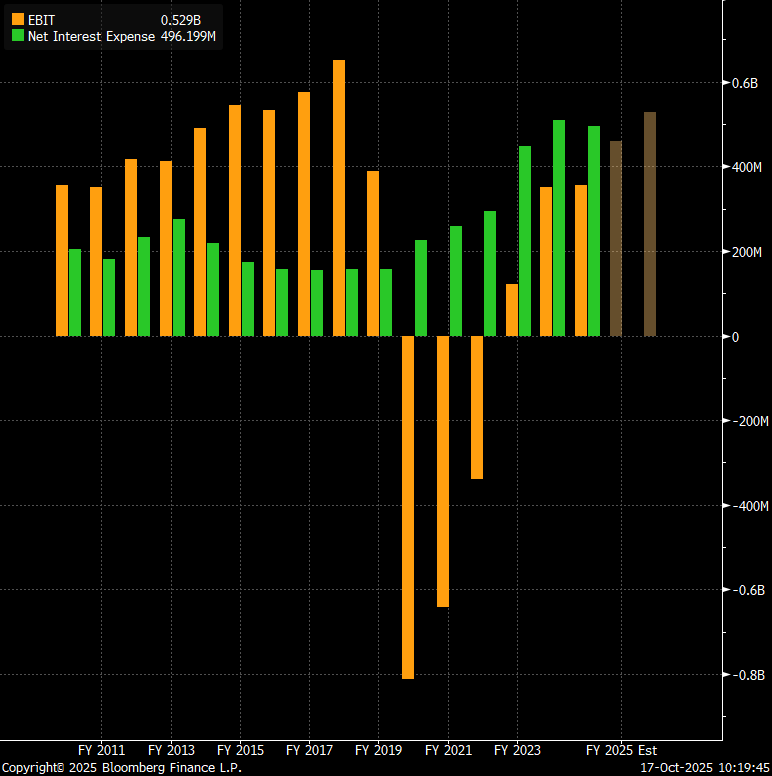Click the FY 2015 axis label
The height and width of the screenshot is (776, 772).
pyautogui.click(x=241, y=750)
